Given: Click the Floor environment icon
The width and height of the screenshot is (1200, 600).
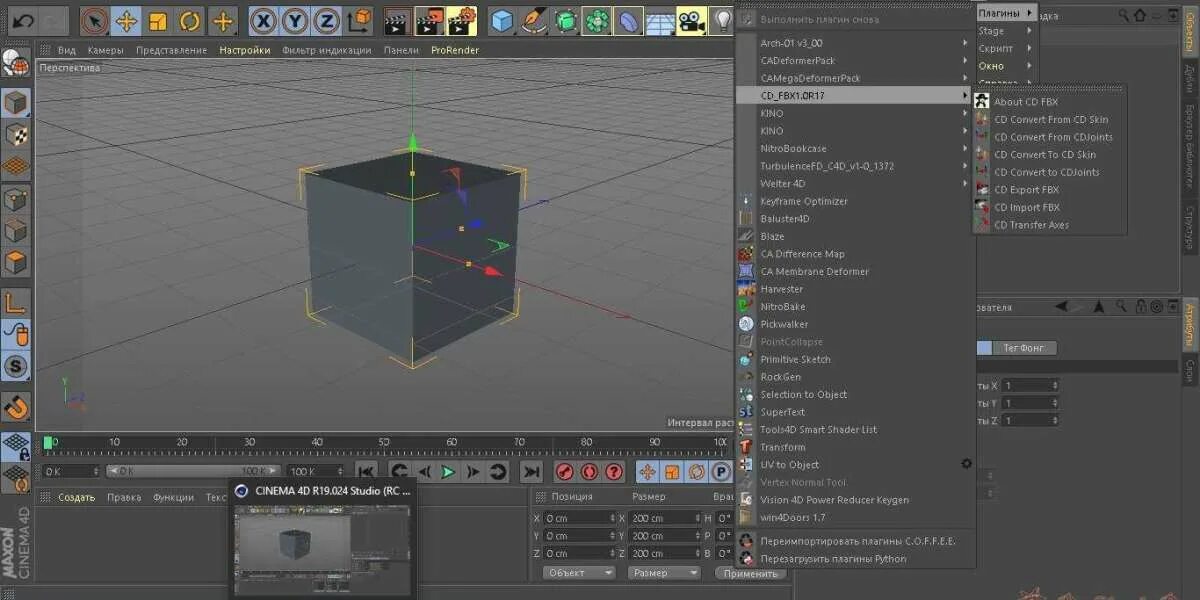Looking at the screenshot, I should [659, 20].
